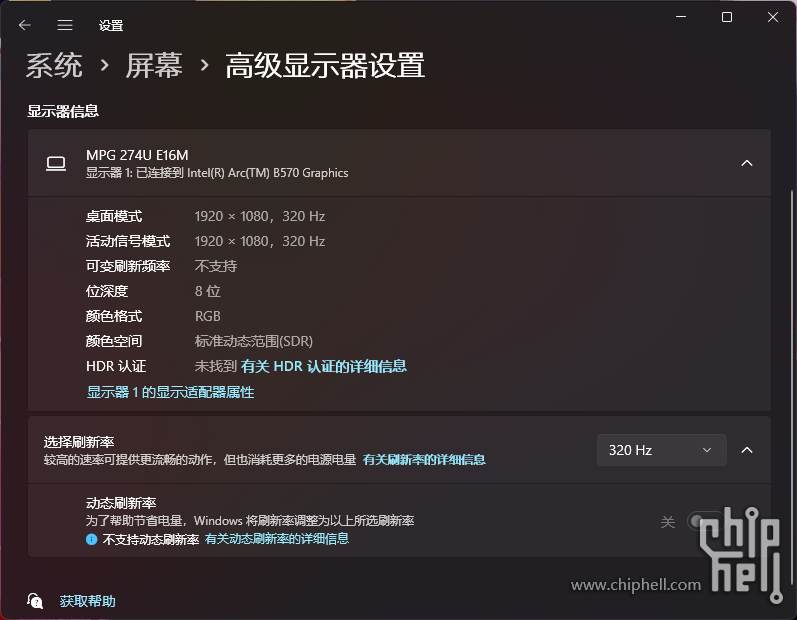The image size is (797, 620).
Task: Go to 屏幕 in breadcrumb
Action: point(154,66)
